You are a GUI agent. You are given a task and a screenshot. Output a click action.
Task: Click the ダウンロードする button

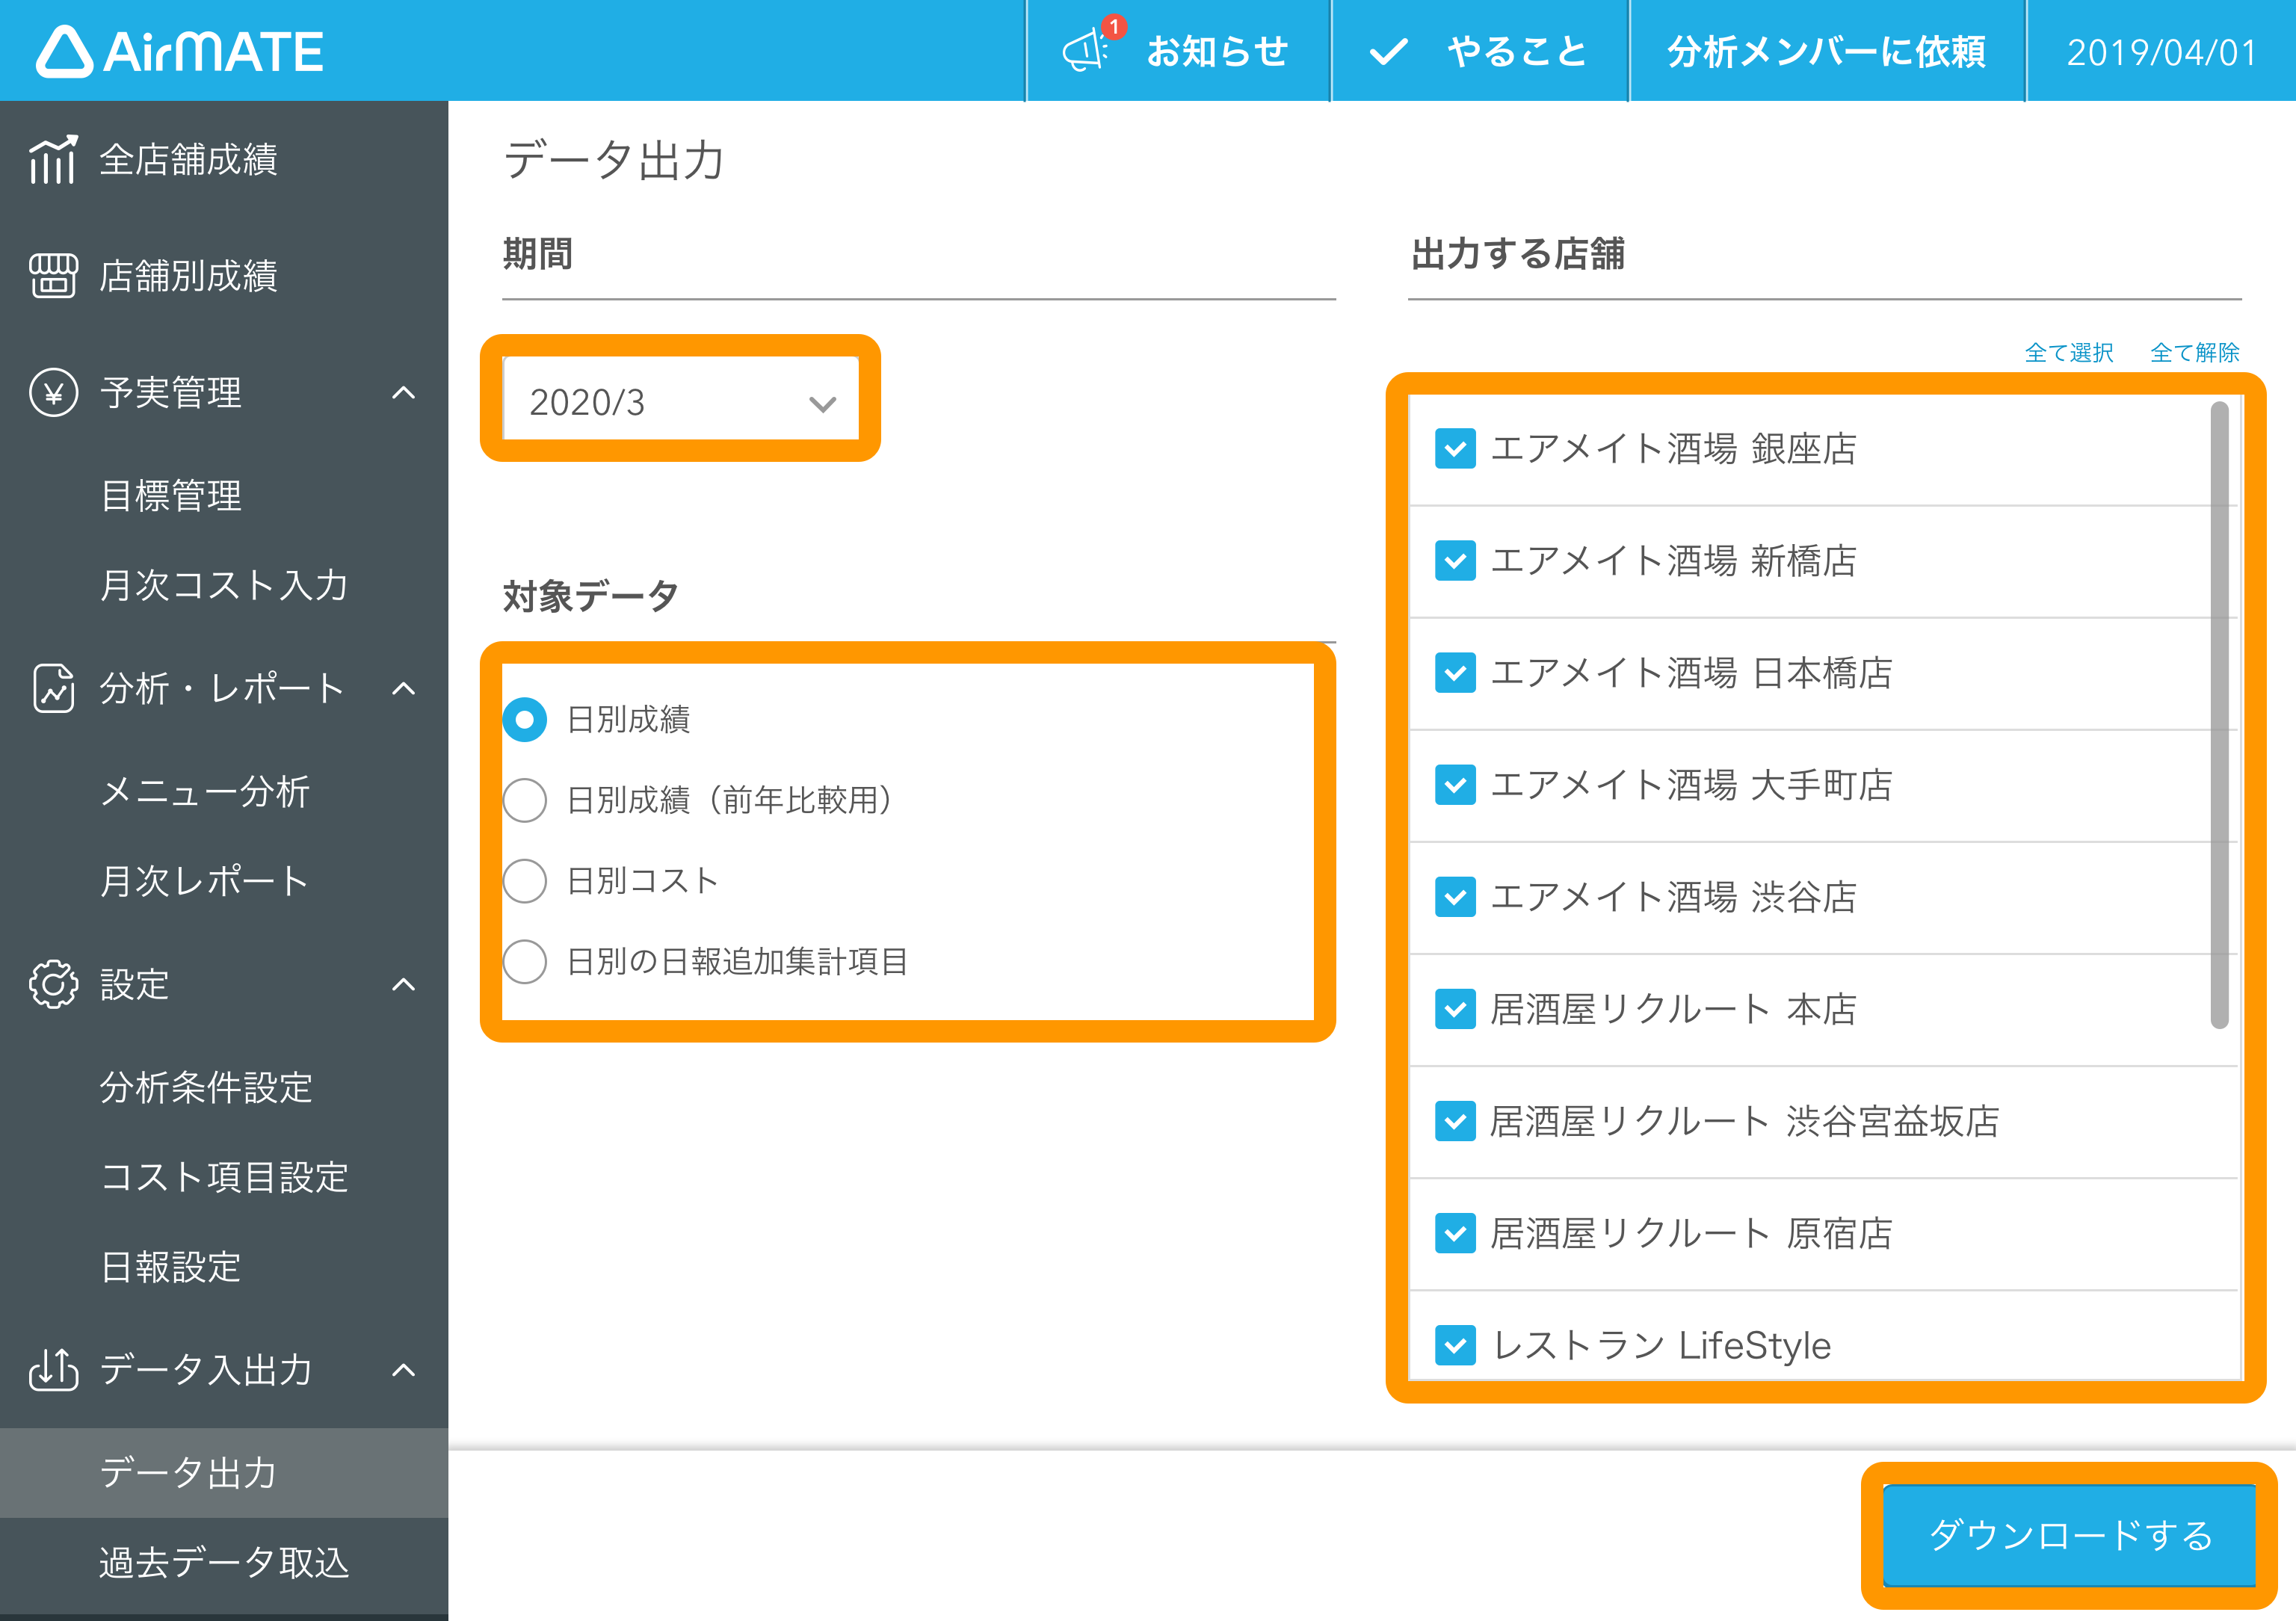pyautogui.click(x=2069, y=1535)
